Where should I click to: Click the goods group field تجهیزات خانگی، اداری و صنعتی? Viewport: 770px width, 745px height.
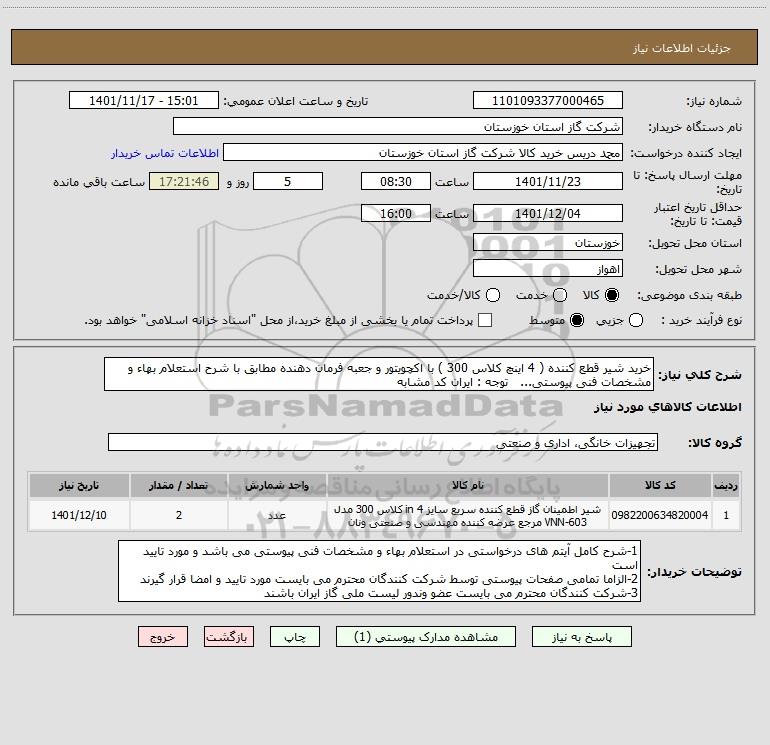[383, 442]
